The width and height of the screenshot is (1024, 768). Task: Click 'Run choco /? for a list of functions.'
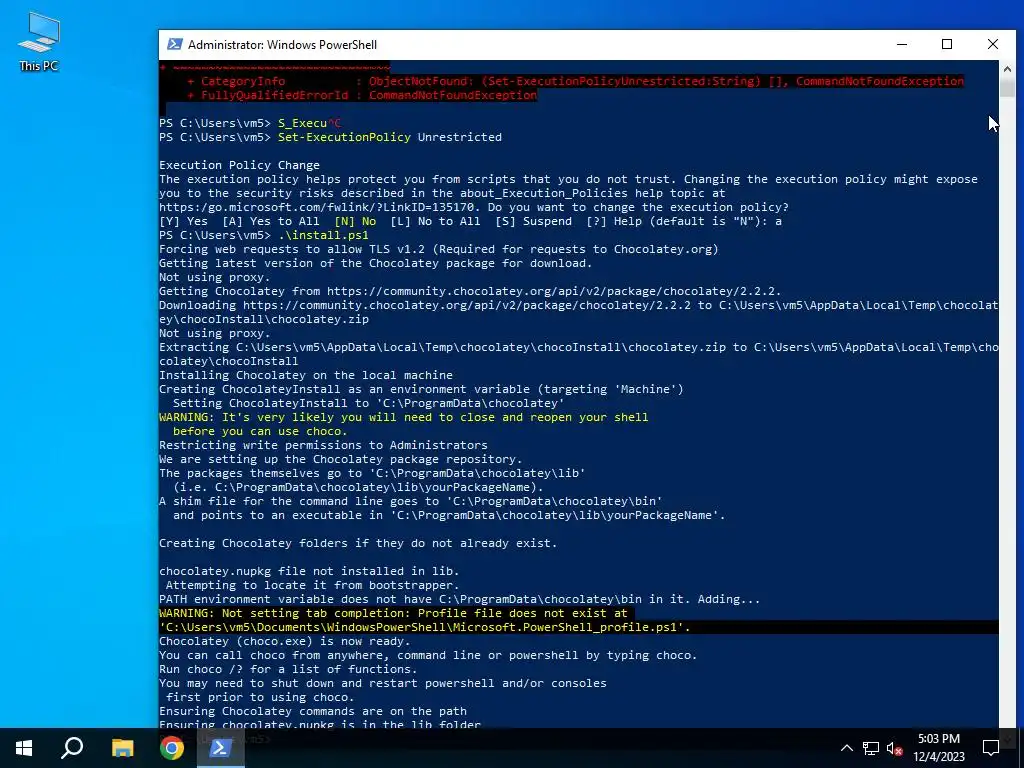pyautogui.click(x=288, y=669)
